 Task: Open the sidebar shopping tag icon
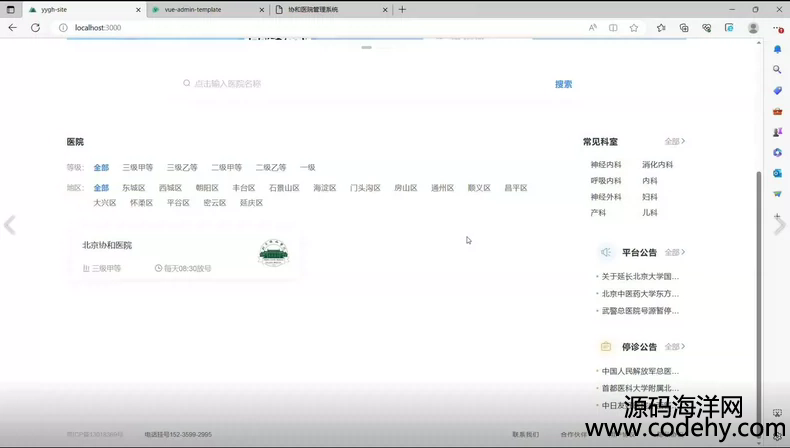pos(777,90)
